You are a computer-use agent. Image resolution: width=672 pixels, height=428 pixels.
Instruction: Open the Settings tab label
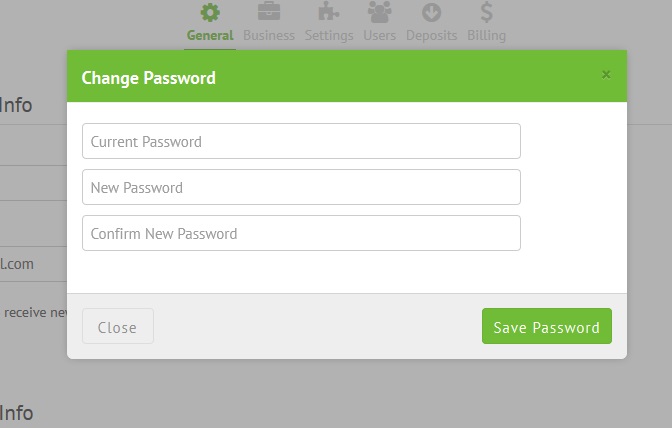(329, 36)
